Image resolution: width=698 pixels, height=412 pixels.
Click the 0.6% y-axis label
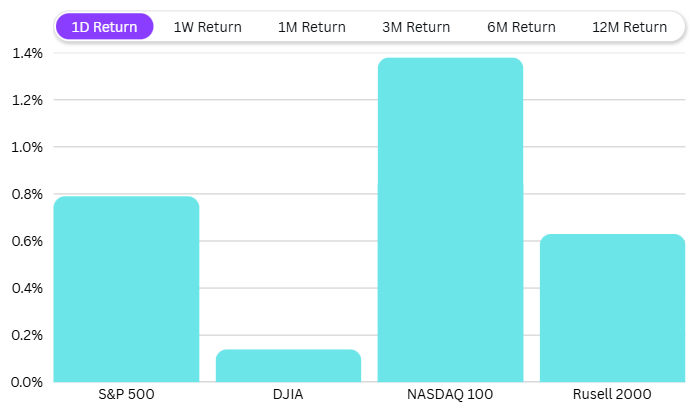pyautogui.click(x=27, y=241)
